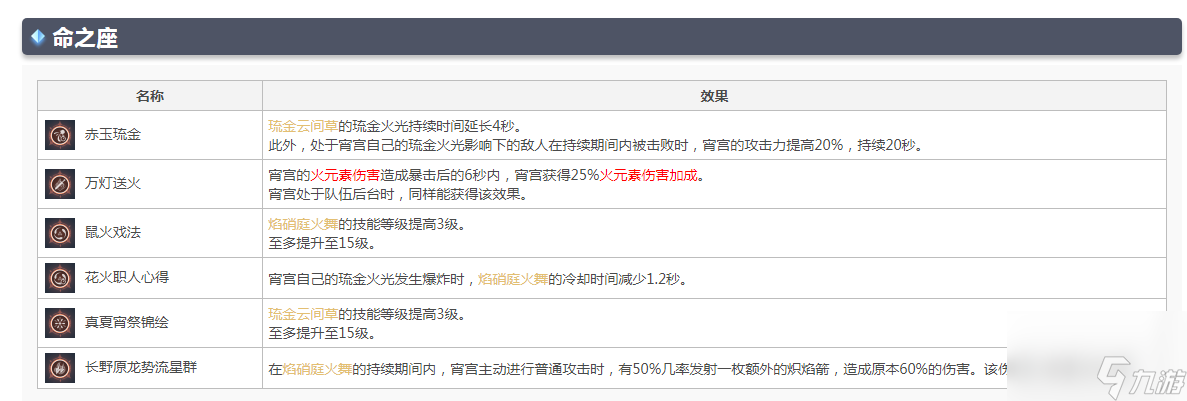Click the 真夏宵祭锦绘 constellation icon
Screen dimensions: 1187x401
(60, 323)
